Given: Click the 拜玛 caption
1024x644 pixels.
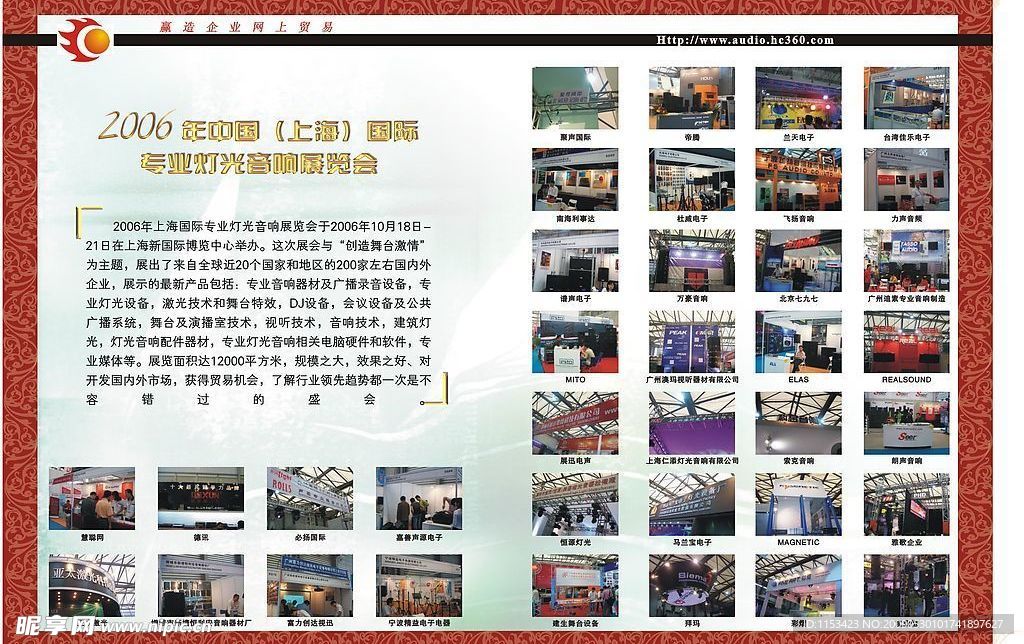Looking at the screenshot, I should [692, 623].
